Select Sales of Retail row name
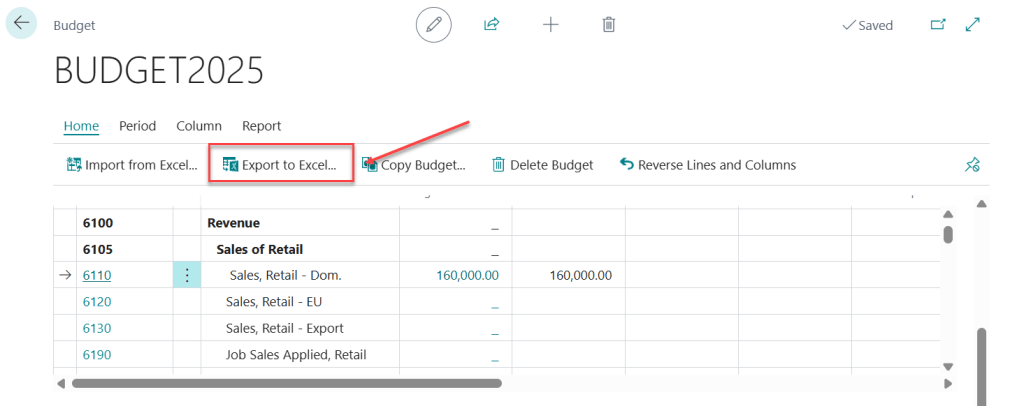The width and height of the screenshot is (1024, 406). 259,249
